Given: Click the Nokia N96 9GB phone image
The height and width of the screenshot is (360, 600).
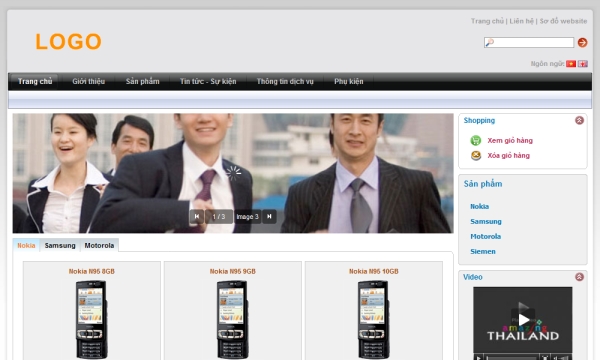Looking at the screenshot, I should point(233,319).
